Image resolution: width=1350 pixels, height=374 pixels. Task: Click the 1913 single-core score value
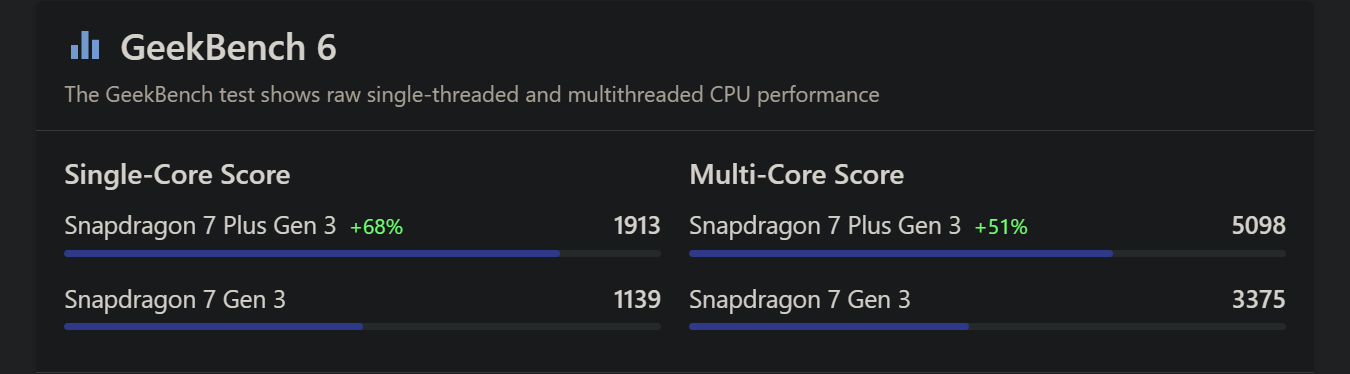[637, 225]
